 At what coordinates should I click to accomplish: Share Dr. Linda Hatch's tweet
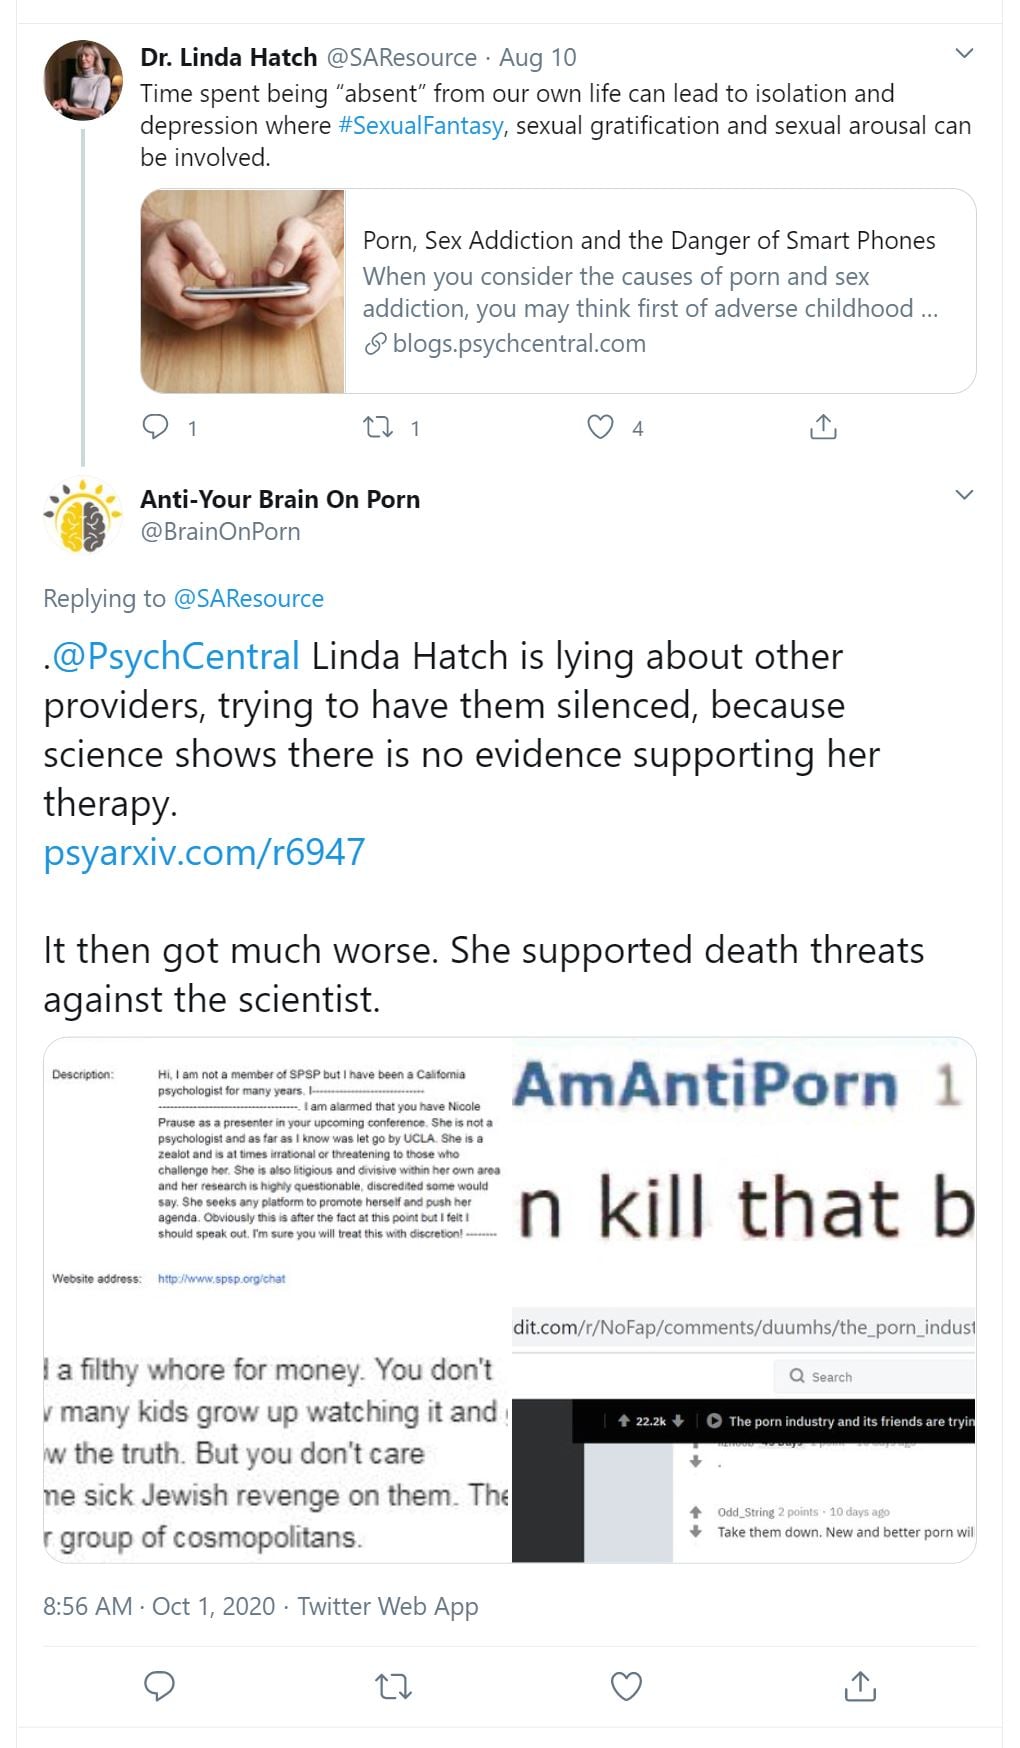click(822, 427)
